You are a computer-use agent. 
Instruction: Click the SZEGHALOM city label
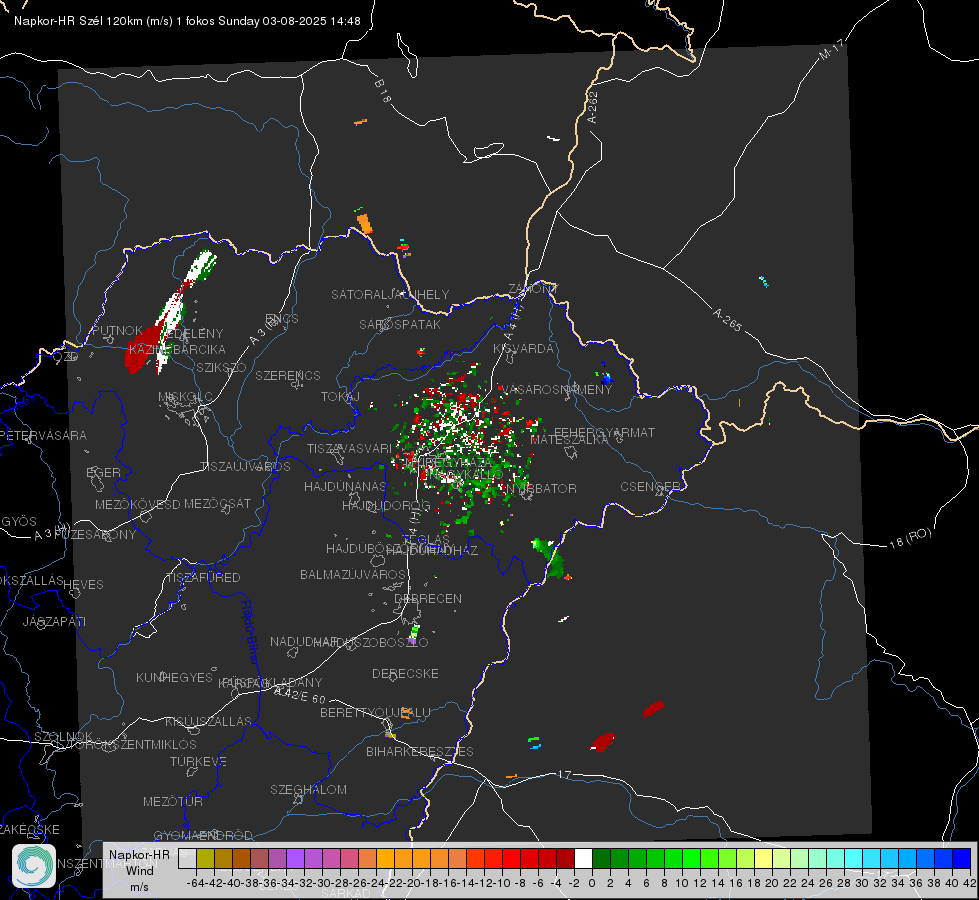tap(308, 789)
